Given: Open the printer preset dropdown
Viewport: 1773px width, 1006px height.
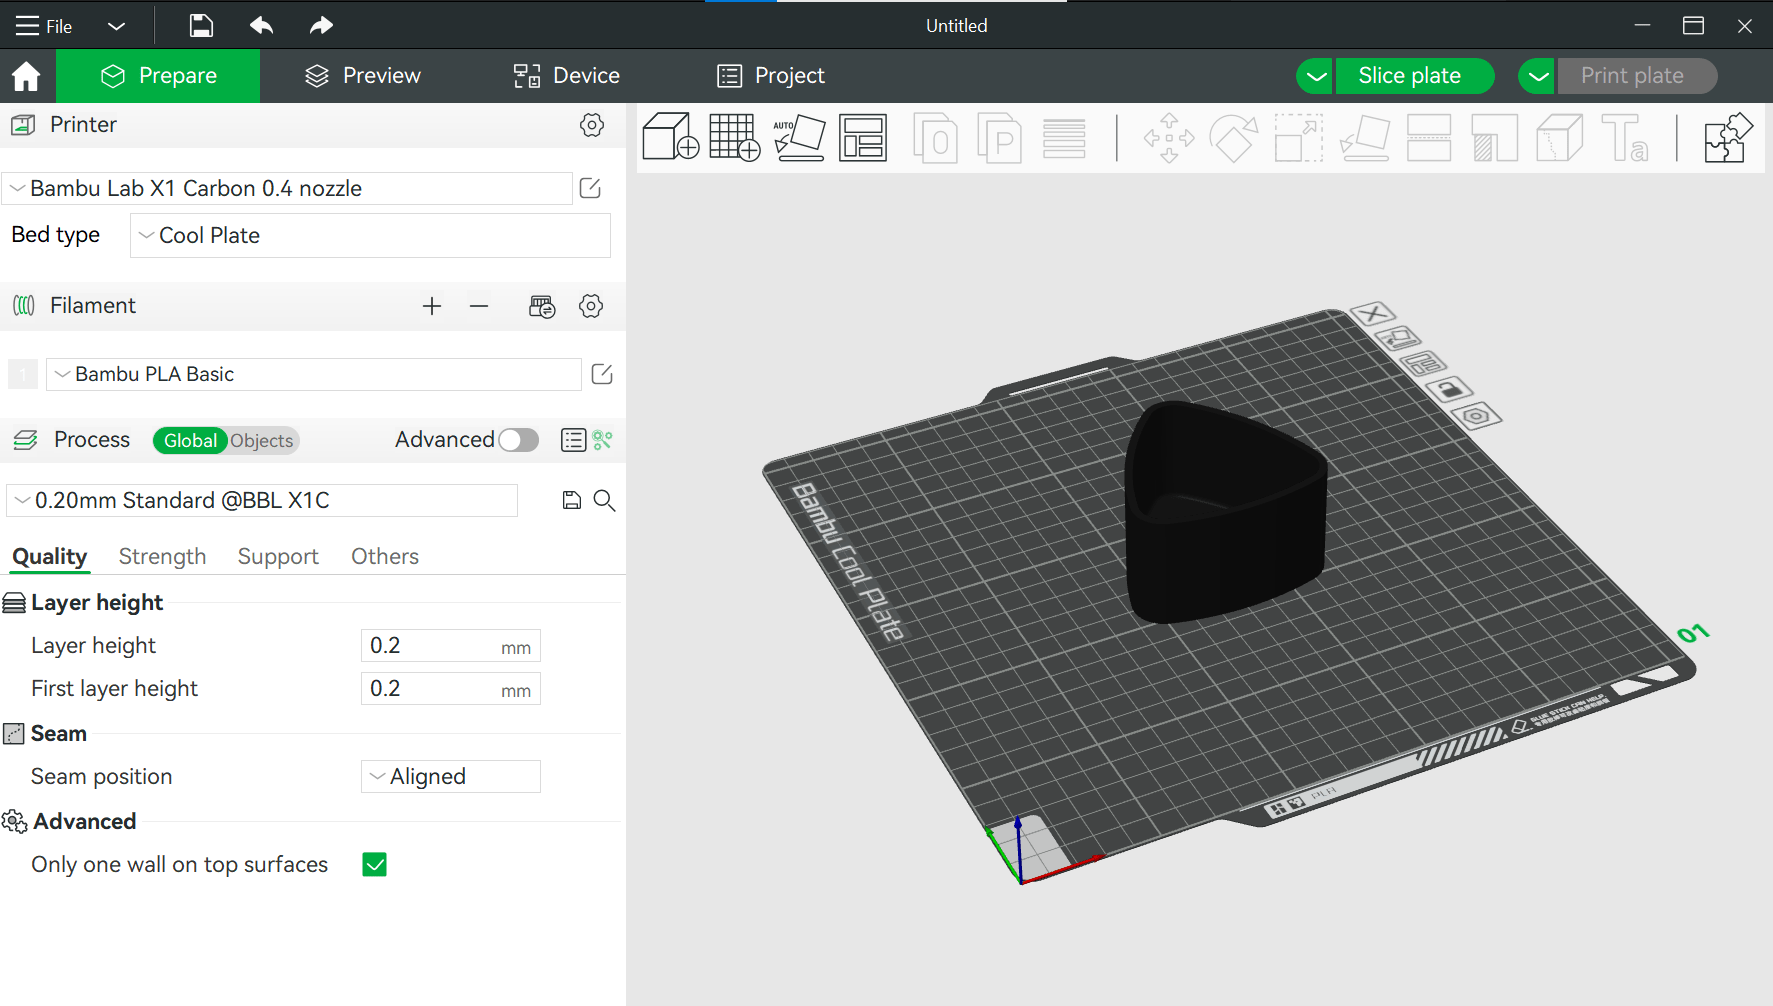Looking at the screenshot, I should pos(287,188).
